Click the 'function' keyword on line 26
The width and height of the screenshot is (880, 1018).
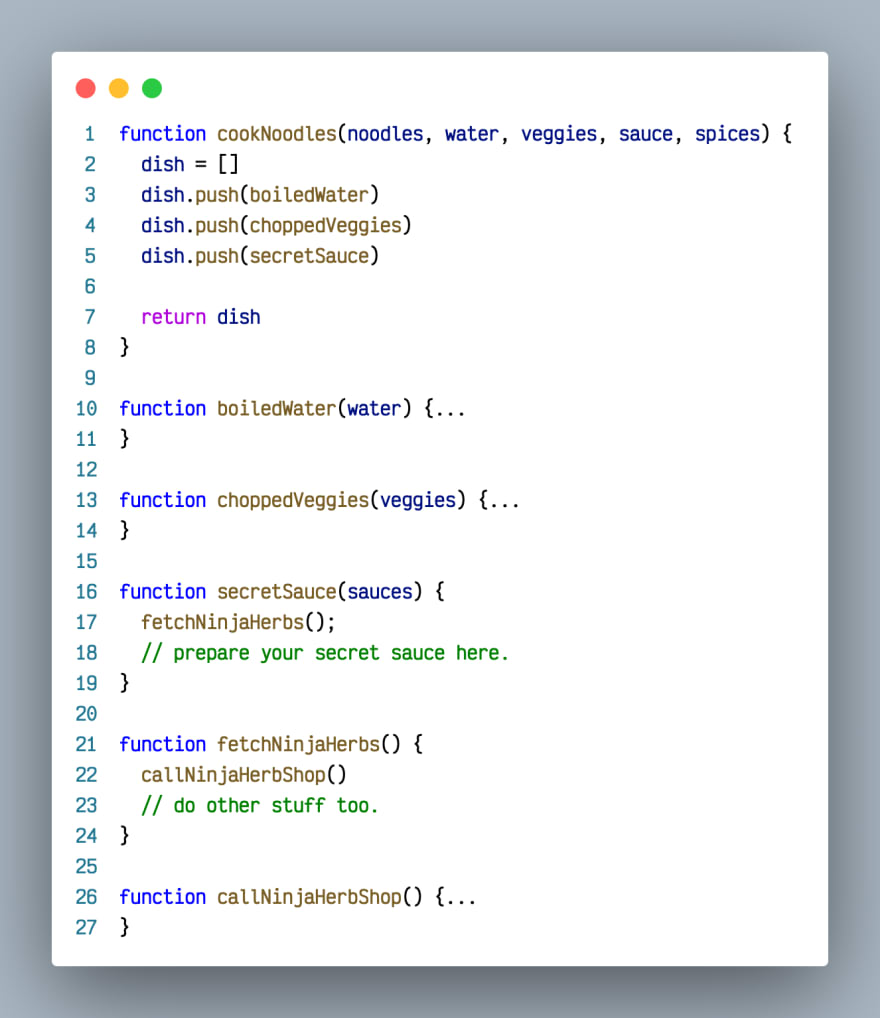pyautogui.click(x=162, y=897)
